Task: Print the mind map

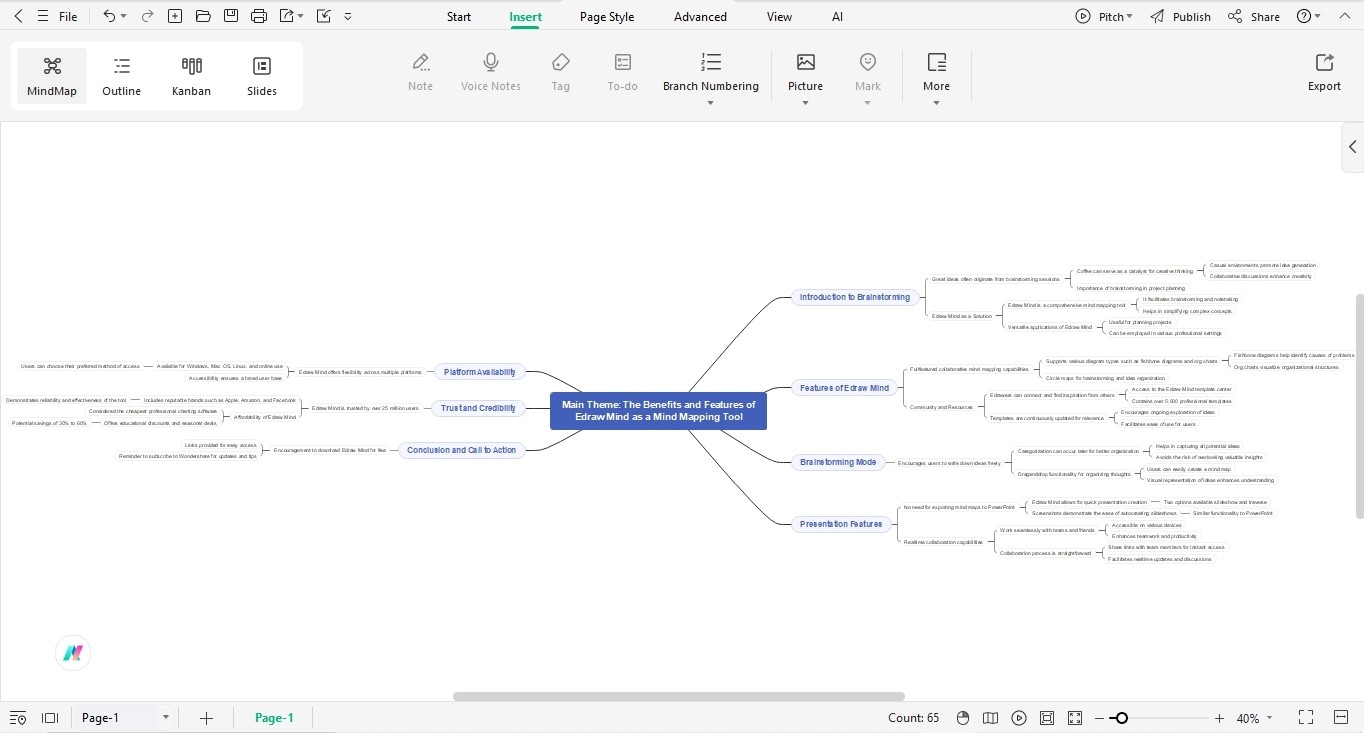Action: pos(259,16)
